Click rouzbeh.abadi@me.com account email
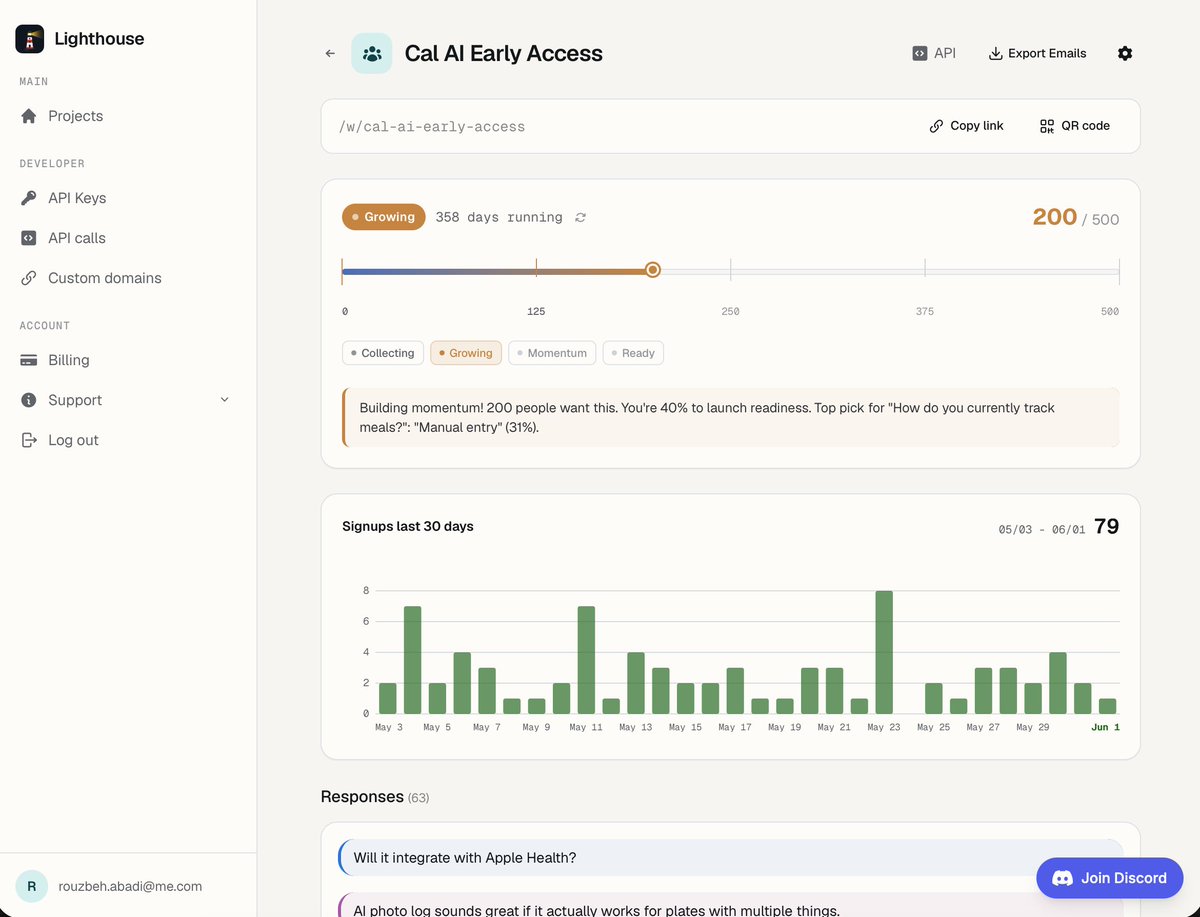Image resolution: width=1200 pixels, height=917 pixels. [128, 886]
